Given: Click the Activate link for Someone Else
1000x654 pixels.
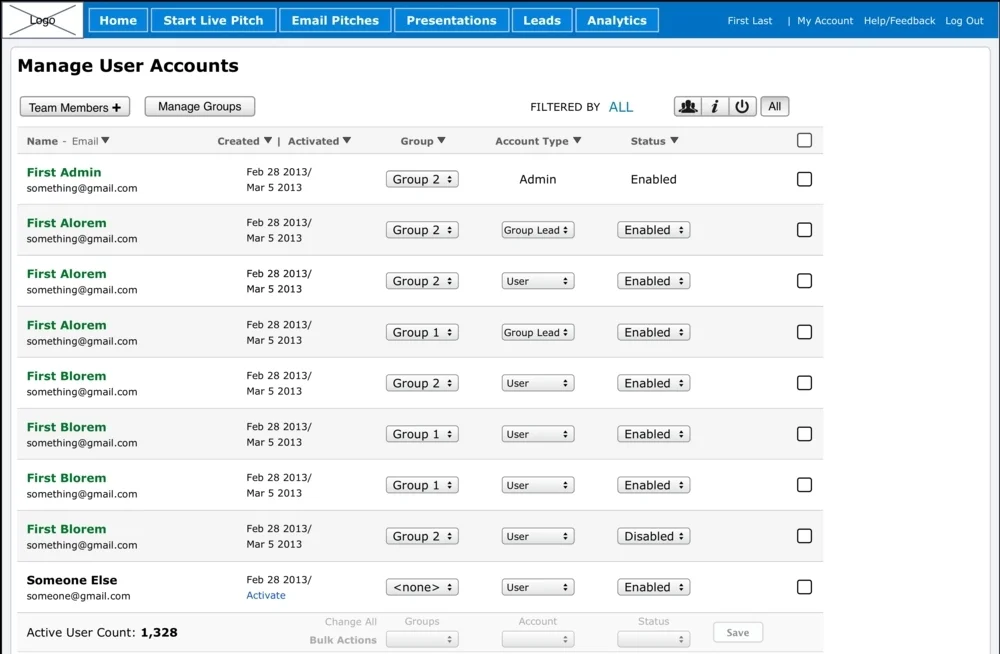Looking at the screenshot, I should (x=265, y=594).
